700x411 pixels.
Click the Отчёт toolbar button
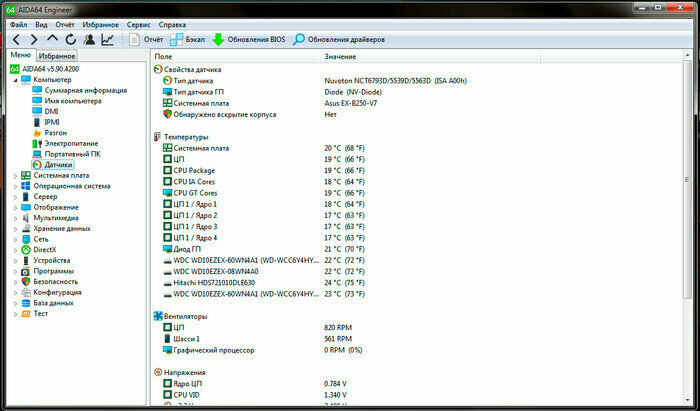146,40
